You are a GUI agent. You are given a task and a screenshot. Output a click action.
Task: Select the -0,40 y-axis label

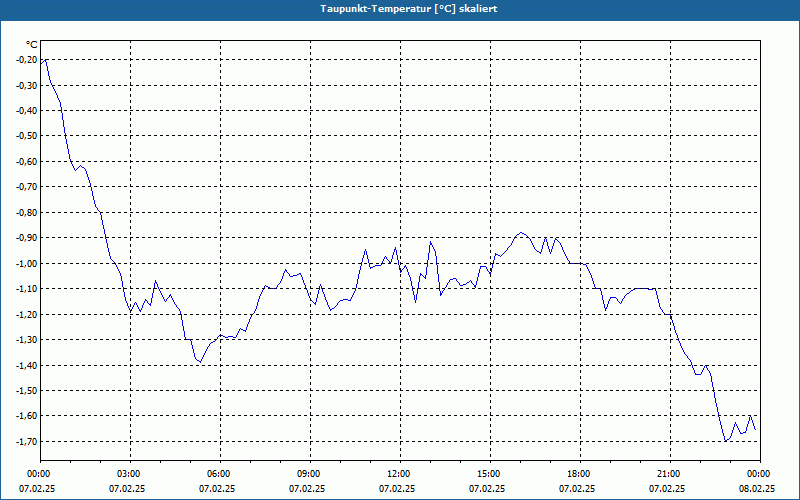tap(28, 111)
